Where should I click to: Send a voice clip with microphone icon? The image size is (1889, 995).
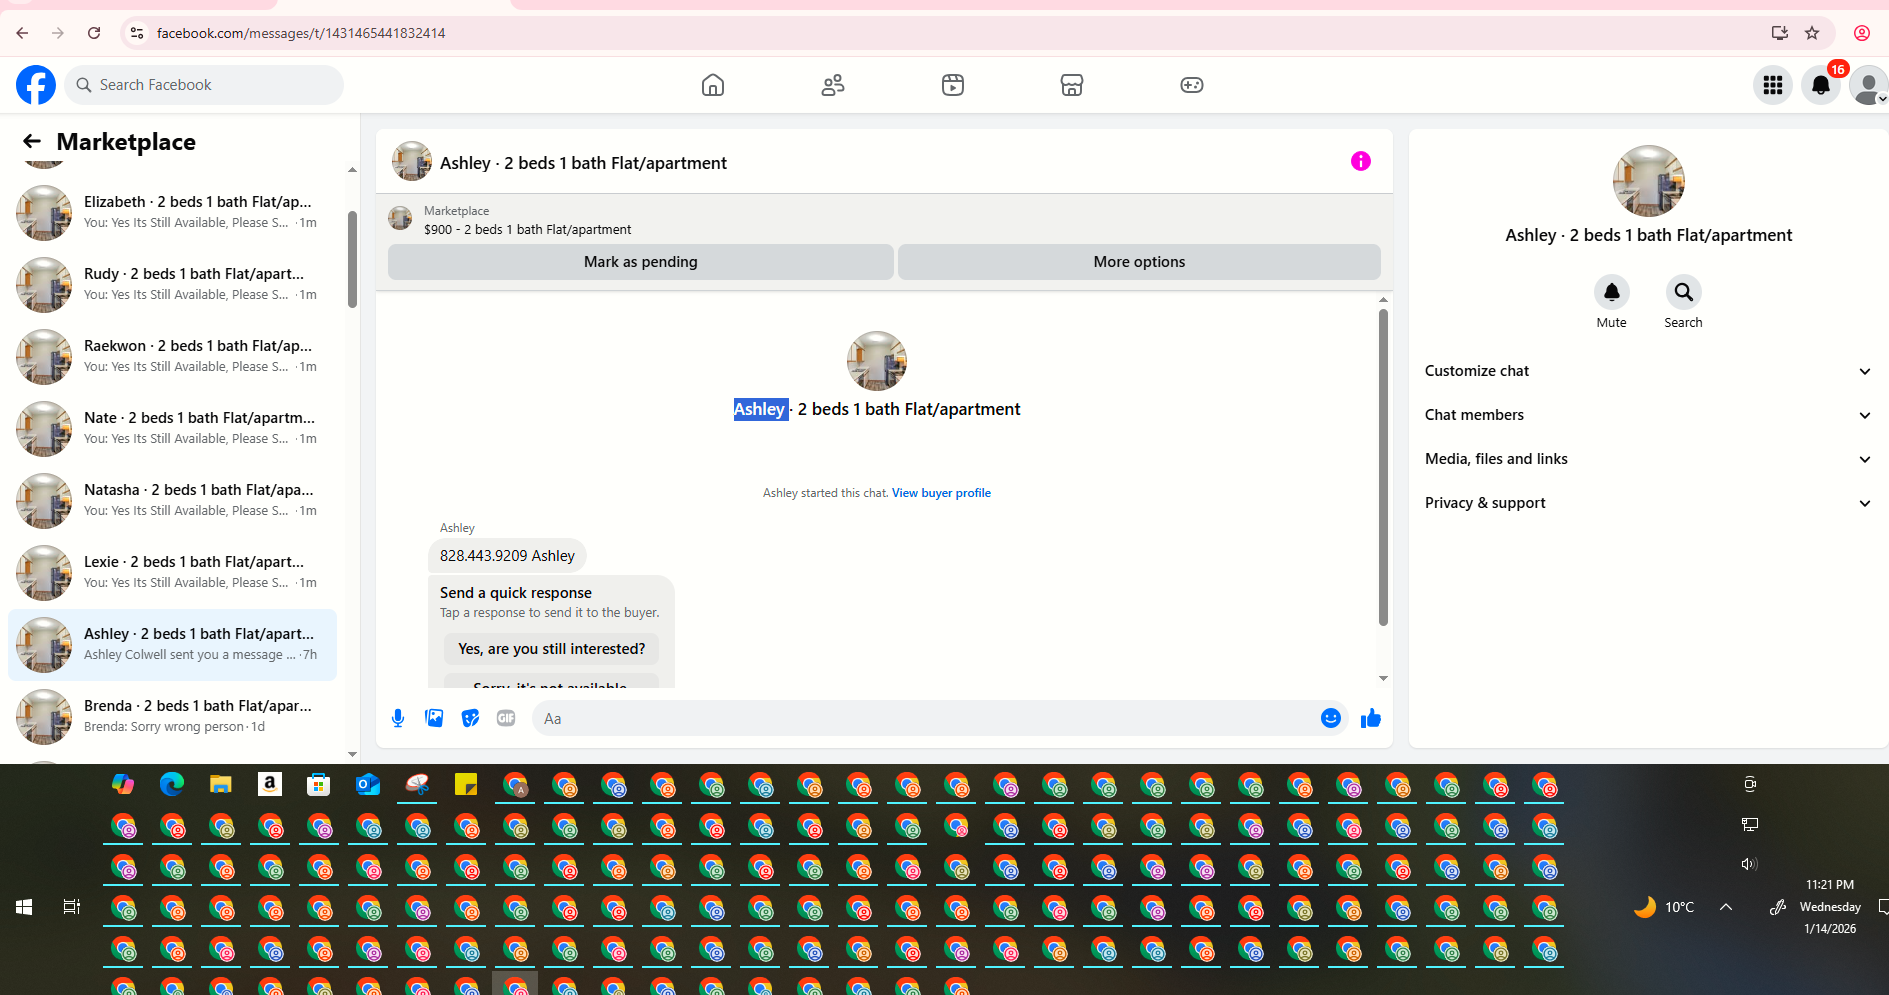pyautogui.click(x=398, y=718)
